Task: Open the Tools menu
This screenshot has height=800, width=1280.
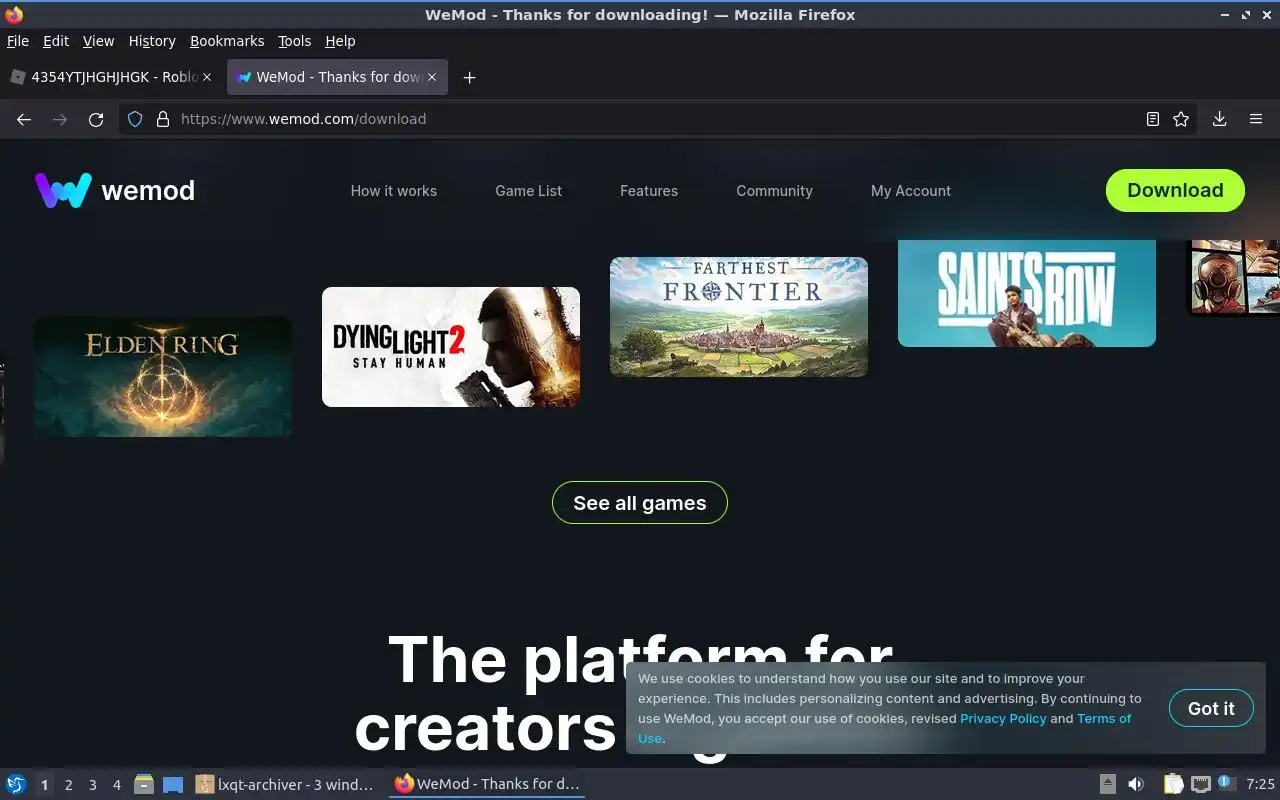Action: click(x=295, y=41)
